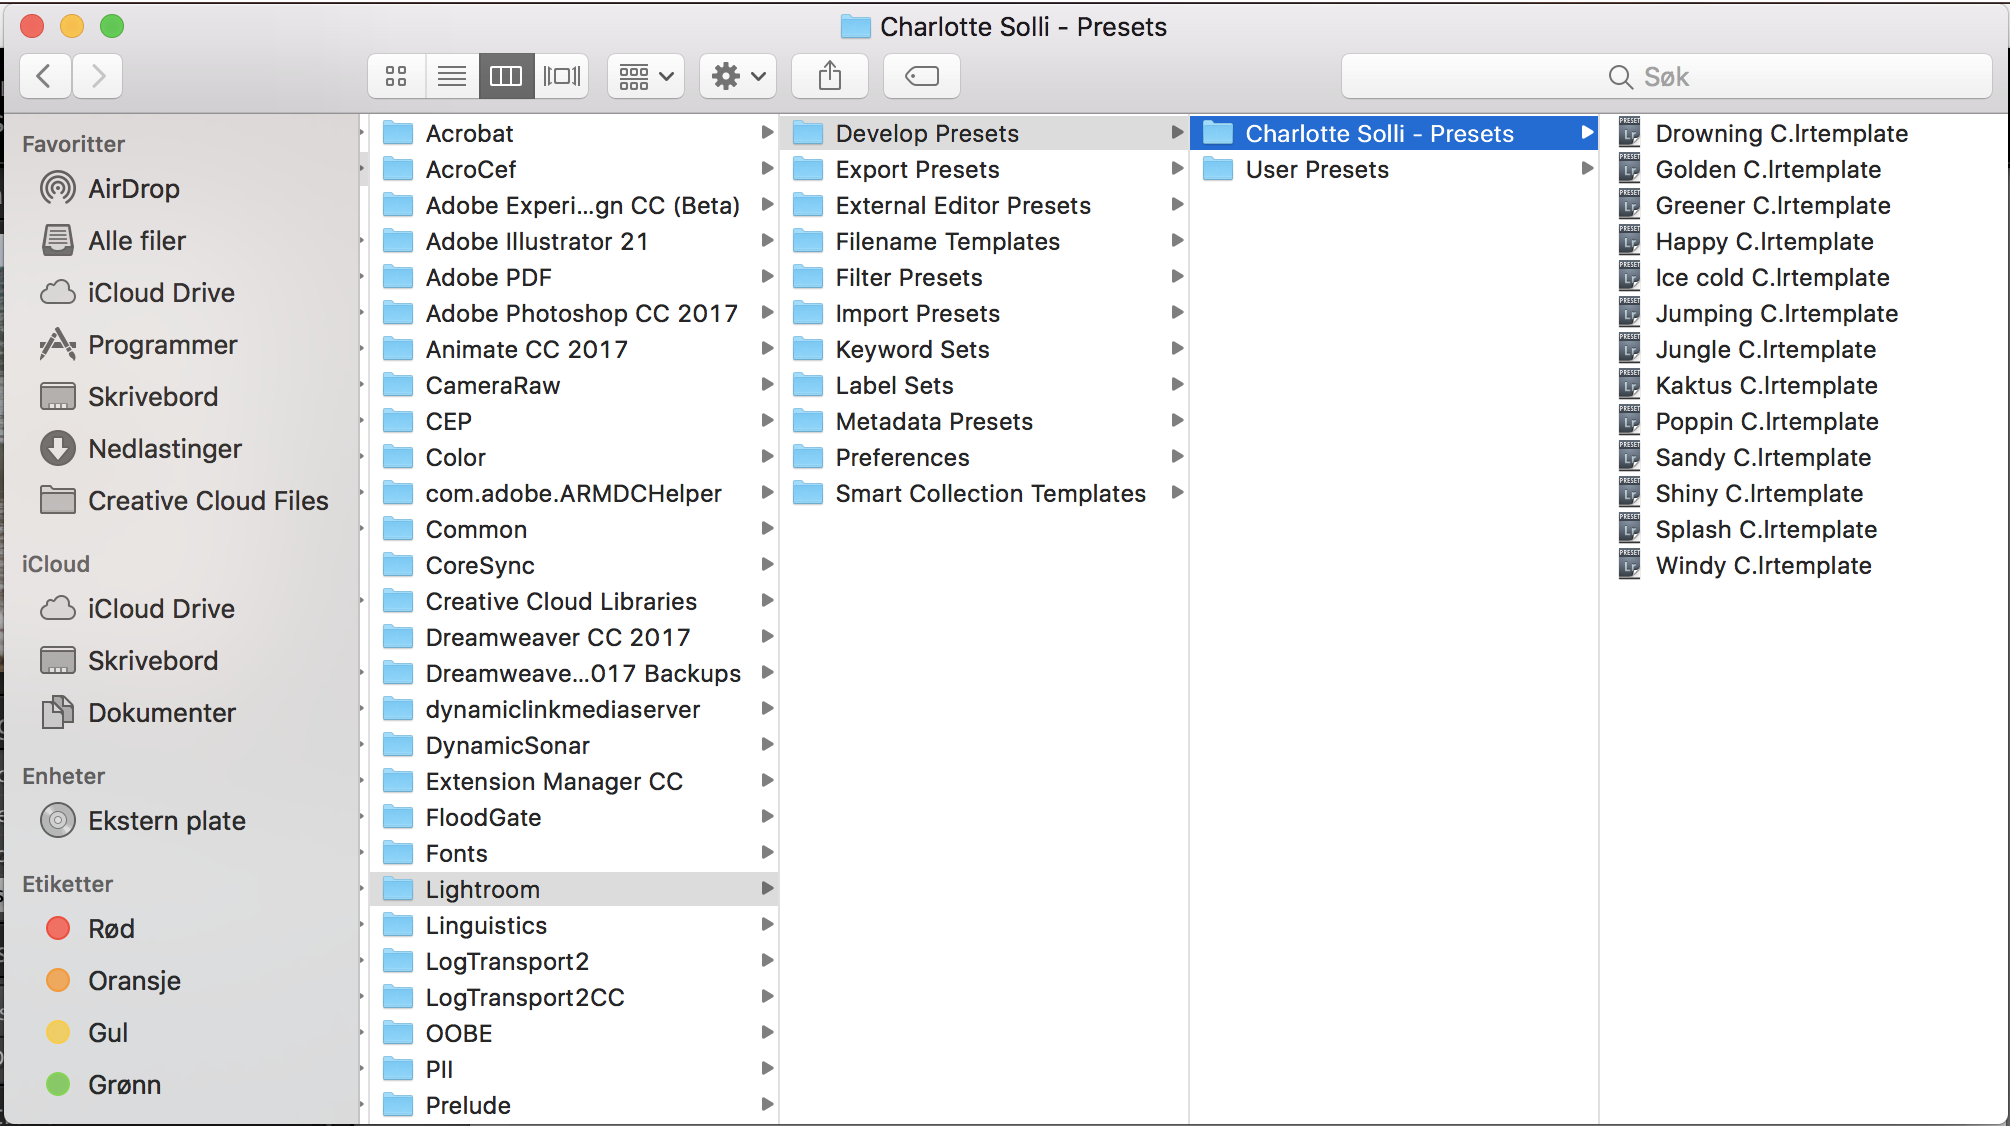Open Creative Cloud Files in sidebar
The image size is (2010, 1126).
(x=208, y=500)
